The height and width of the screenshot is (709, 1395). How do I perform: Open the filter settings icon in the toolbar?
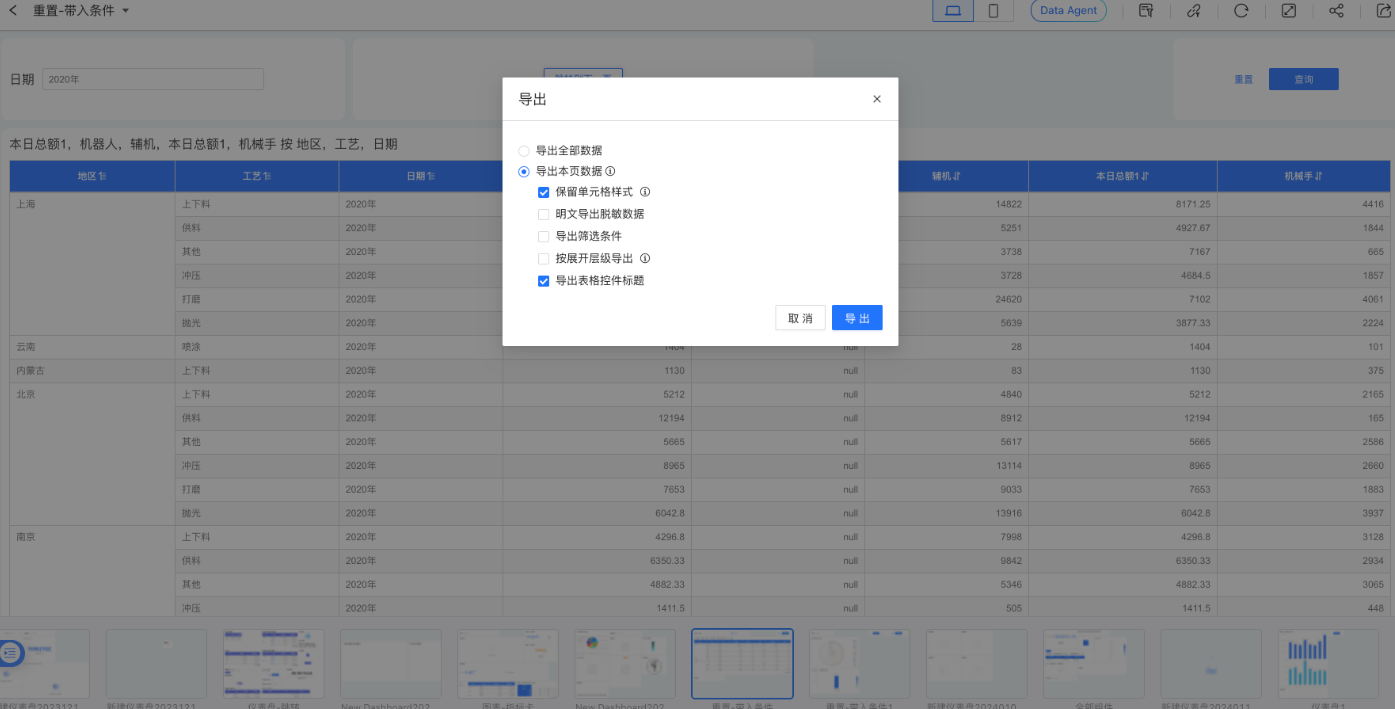tap(1146, 11)
